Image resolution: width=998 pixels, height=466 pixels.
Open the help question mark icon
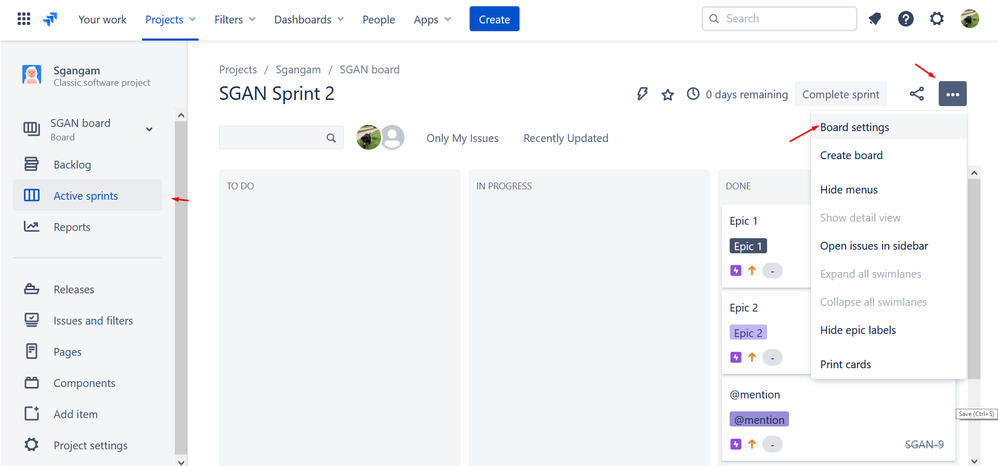coord(906,19)
